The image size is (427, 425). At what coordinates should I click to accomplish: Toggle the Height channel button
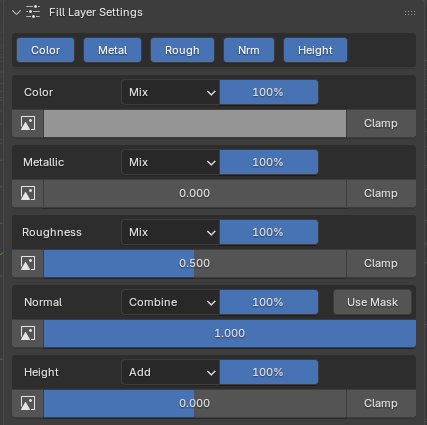point(315,50)
